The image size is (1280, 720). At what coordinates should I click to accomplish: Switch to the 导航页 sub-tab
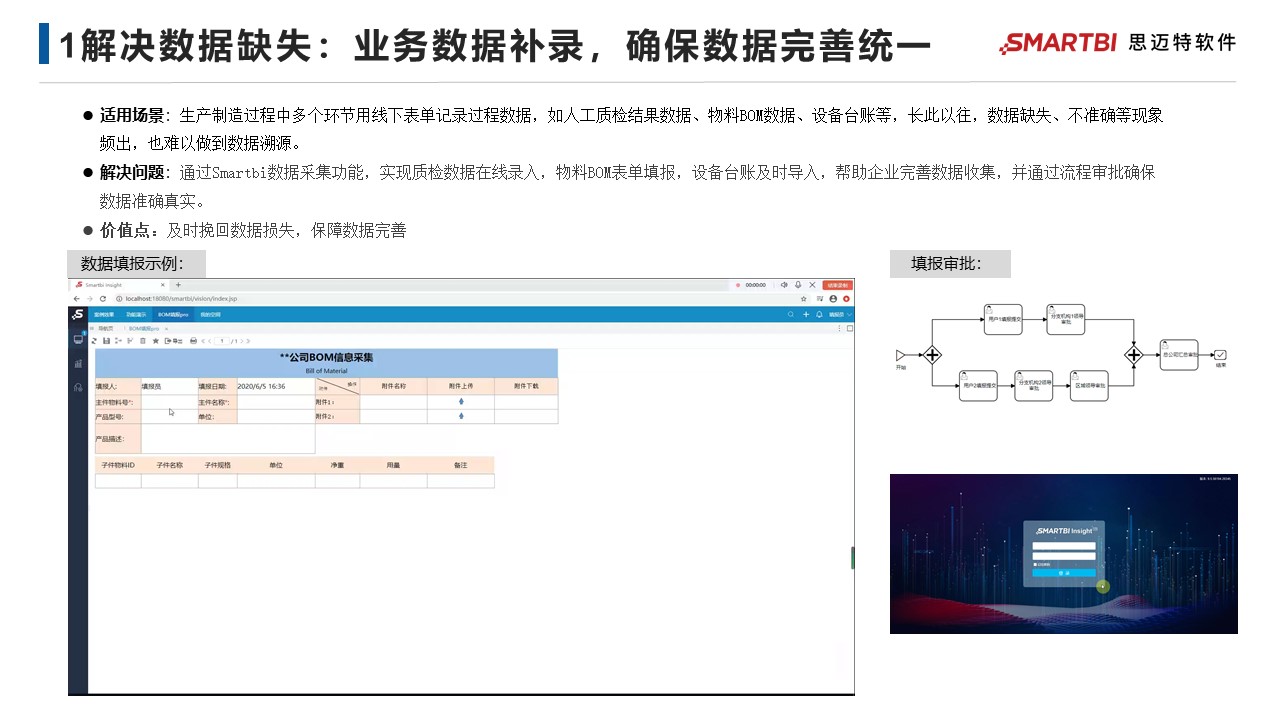click(105, 328)
